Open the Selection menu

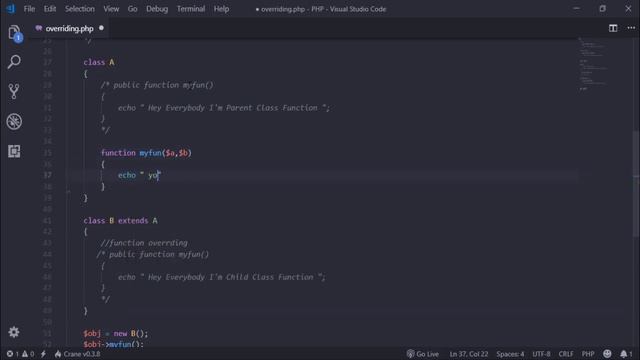[x=80, y=9]
